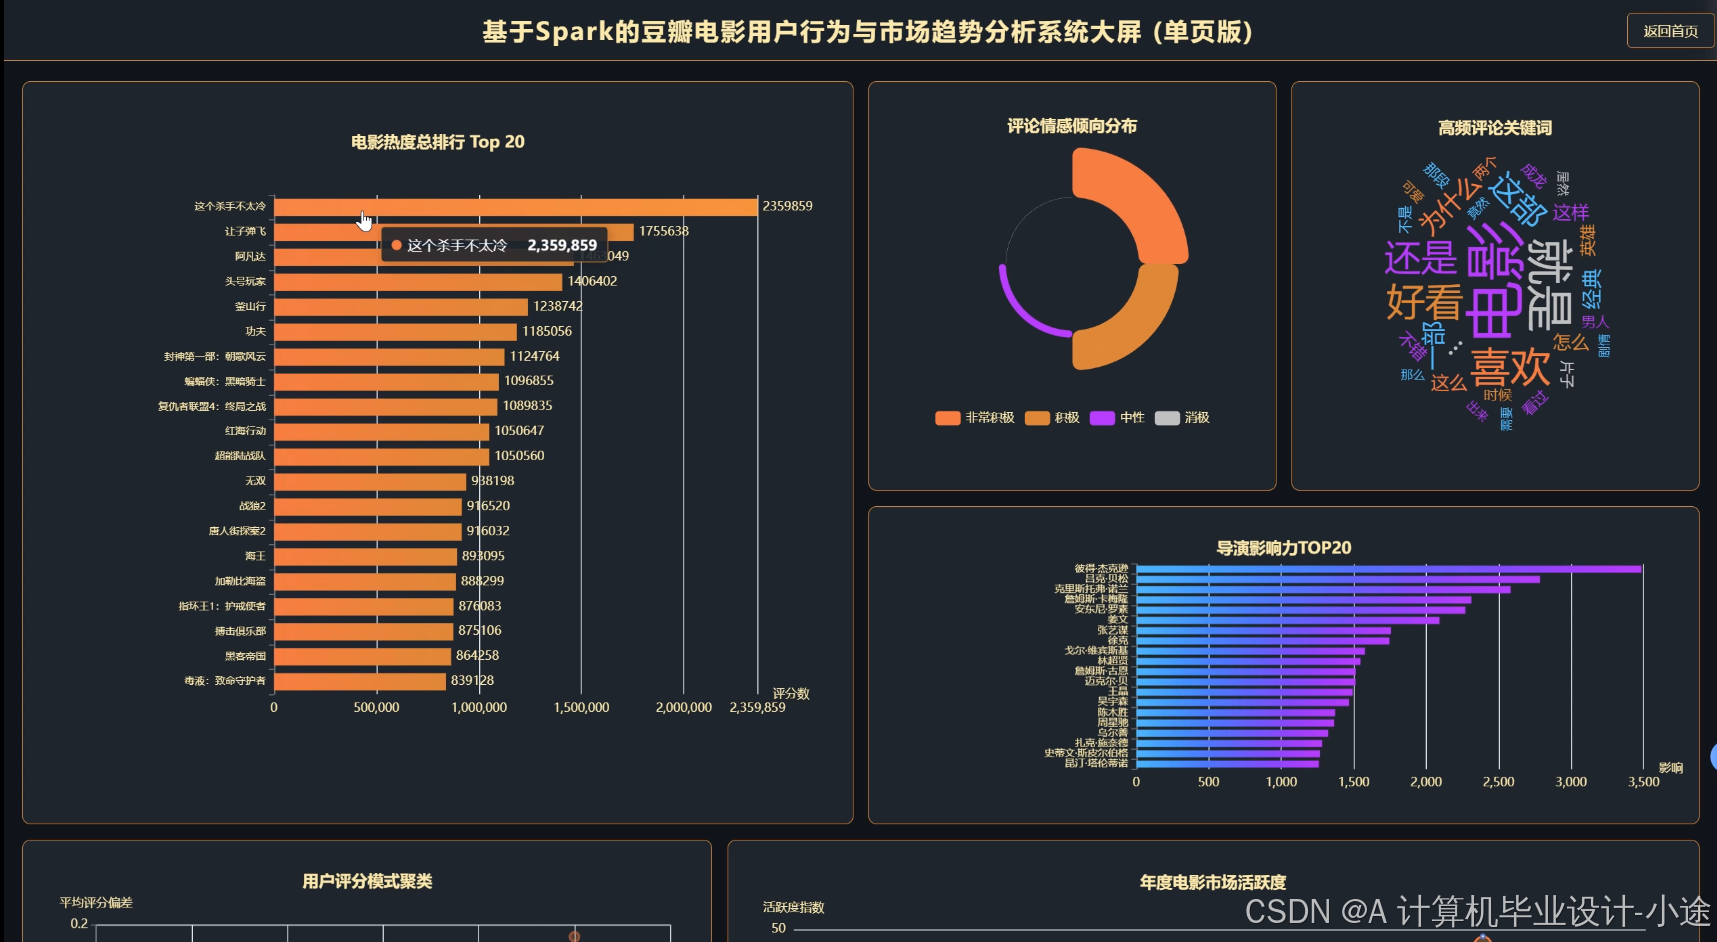The image size is (1717, 942).
Task: Click the word 成龙 in word cloud
Action: click(x=1533, y=176)
